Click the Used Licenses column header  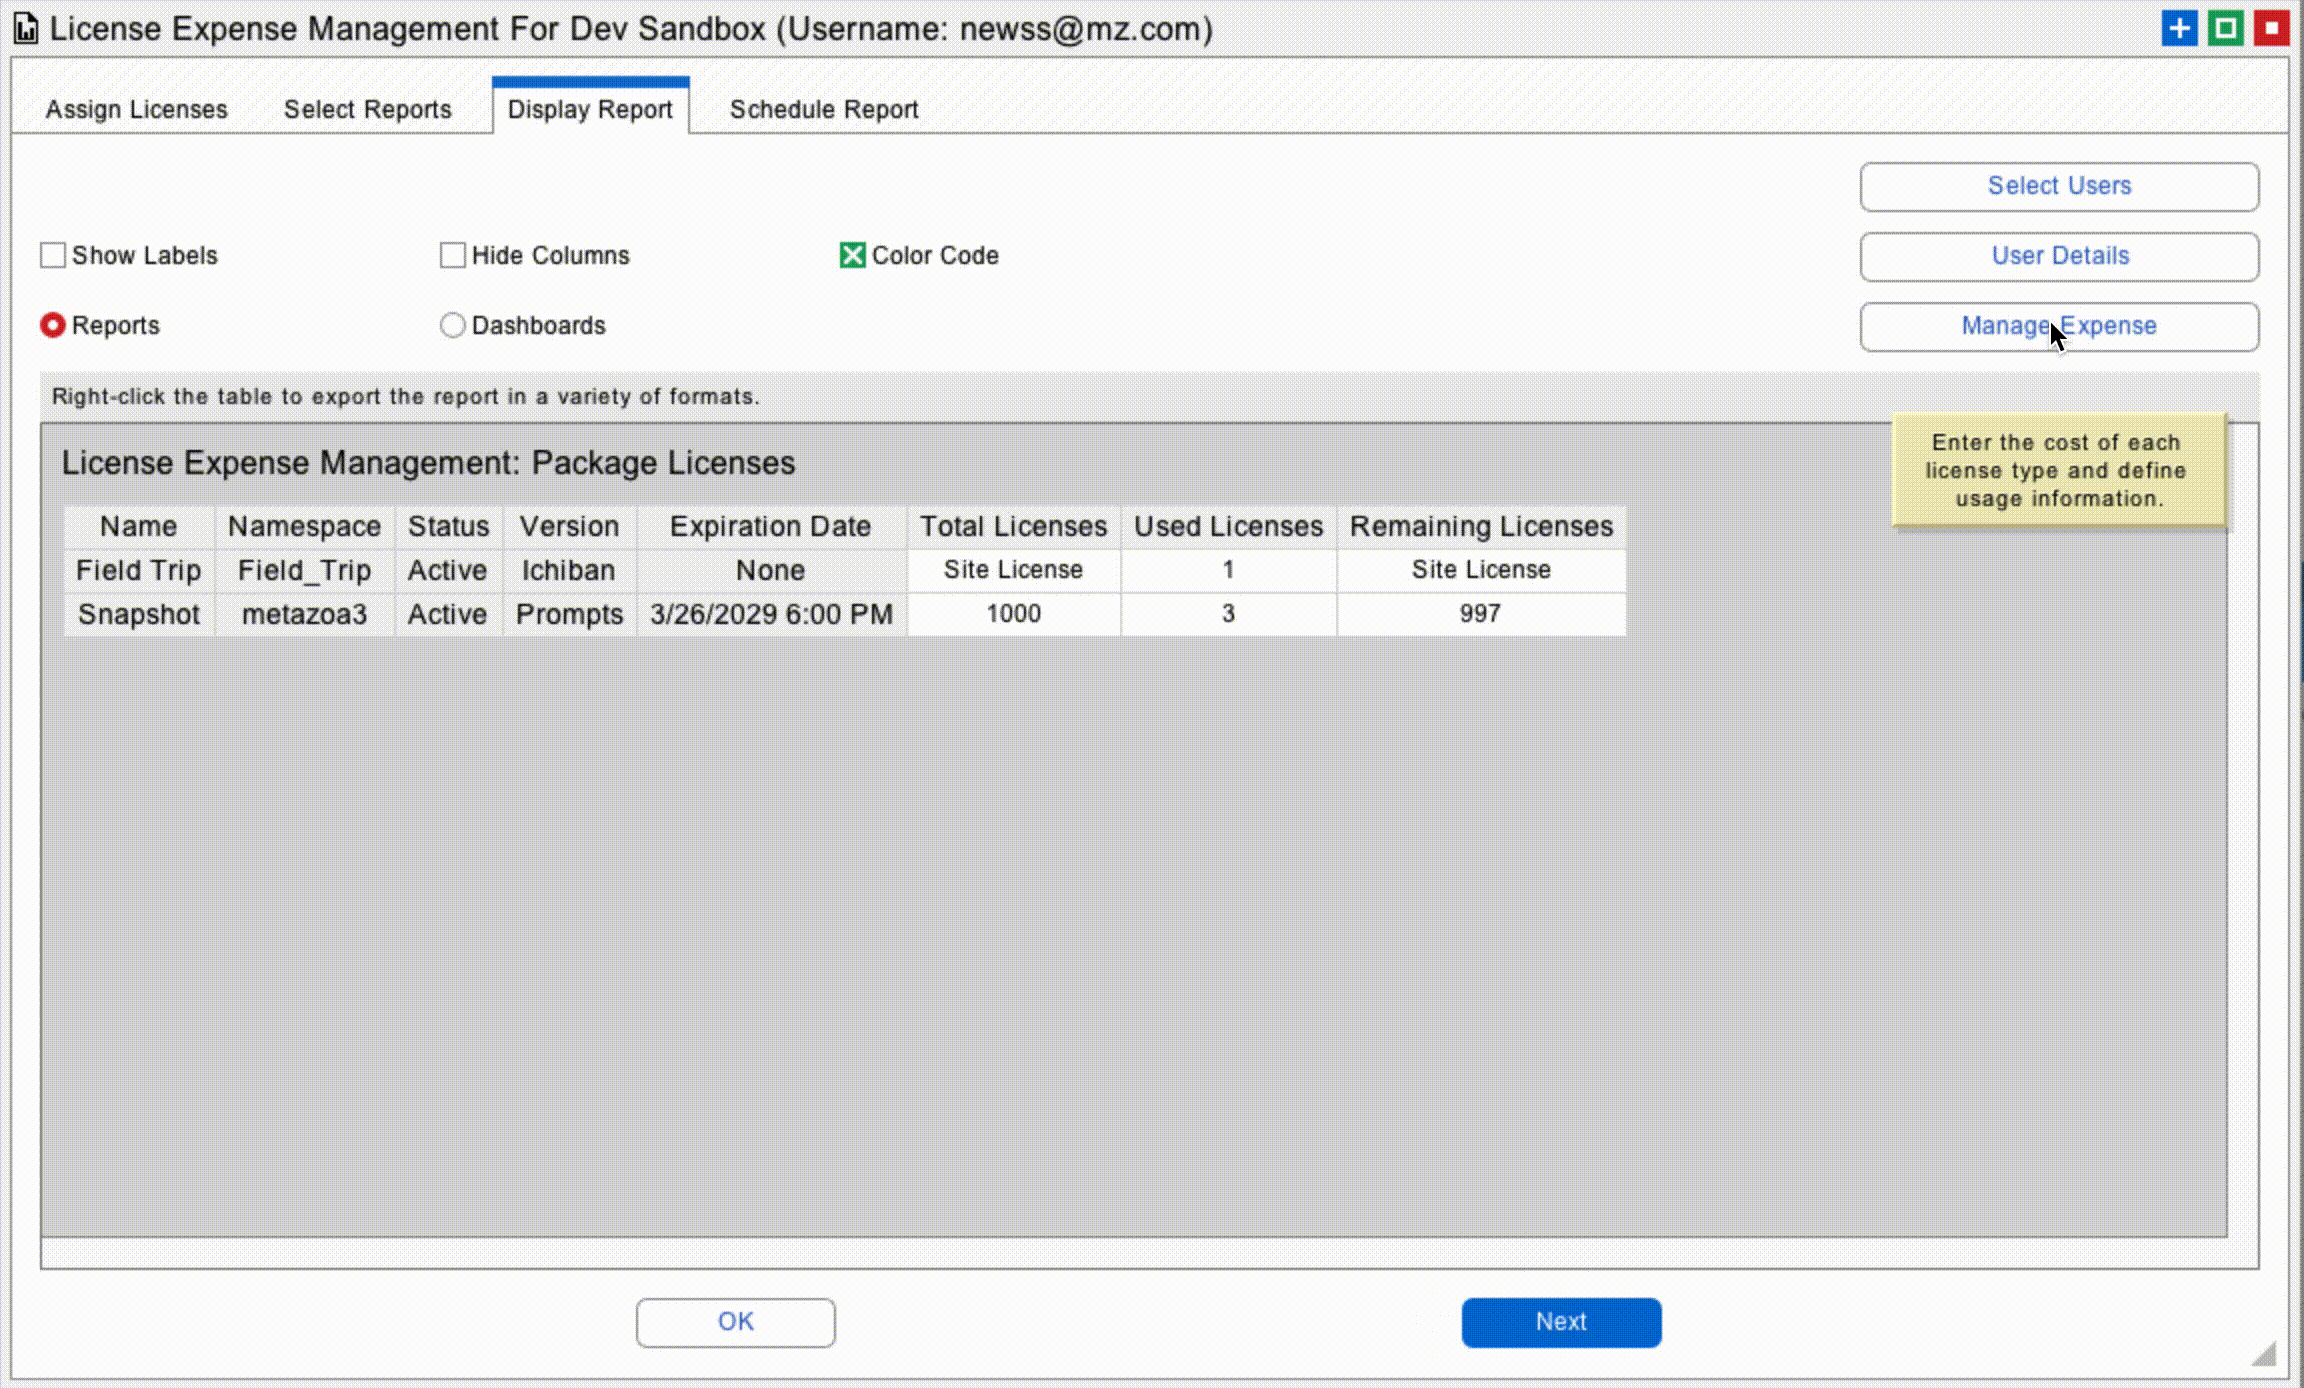click(1228, 527)
